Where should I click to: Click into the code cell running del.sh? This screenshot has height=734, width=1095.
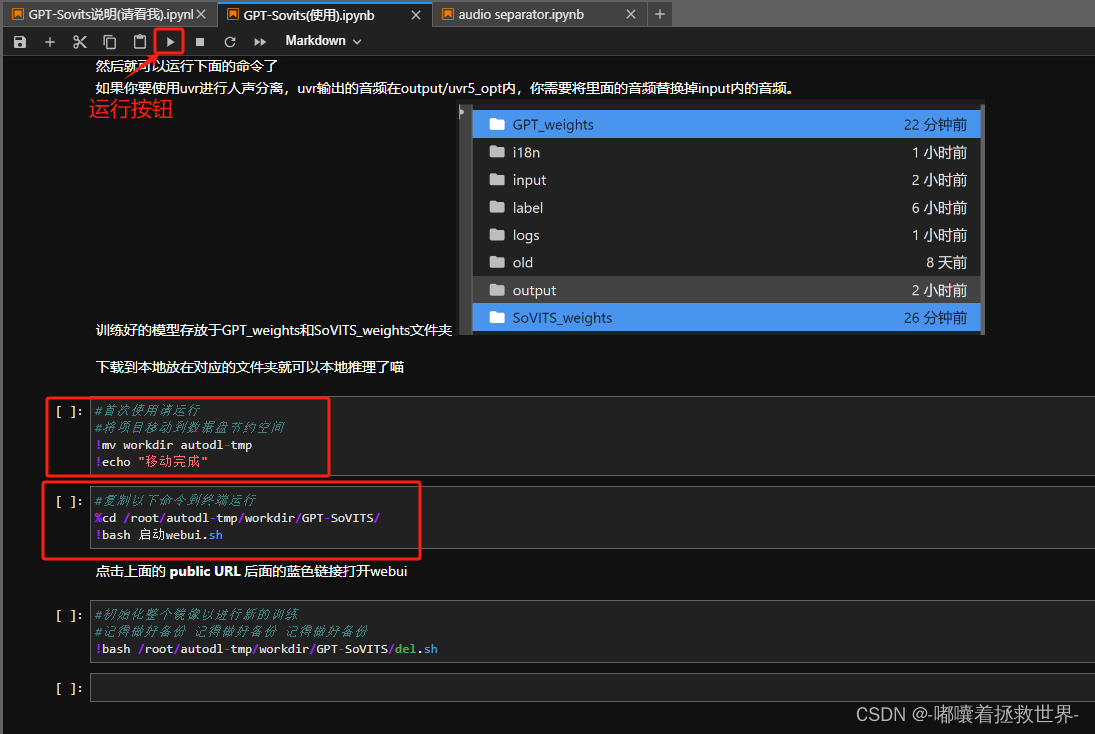click(x=592, y=631)
